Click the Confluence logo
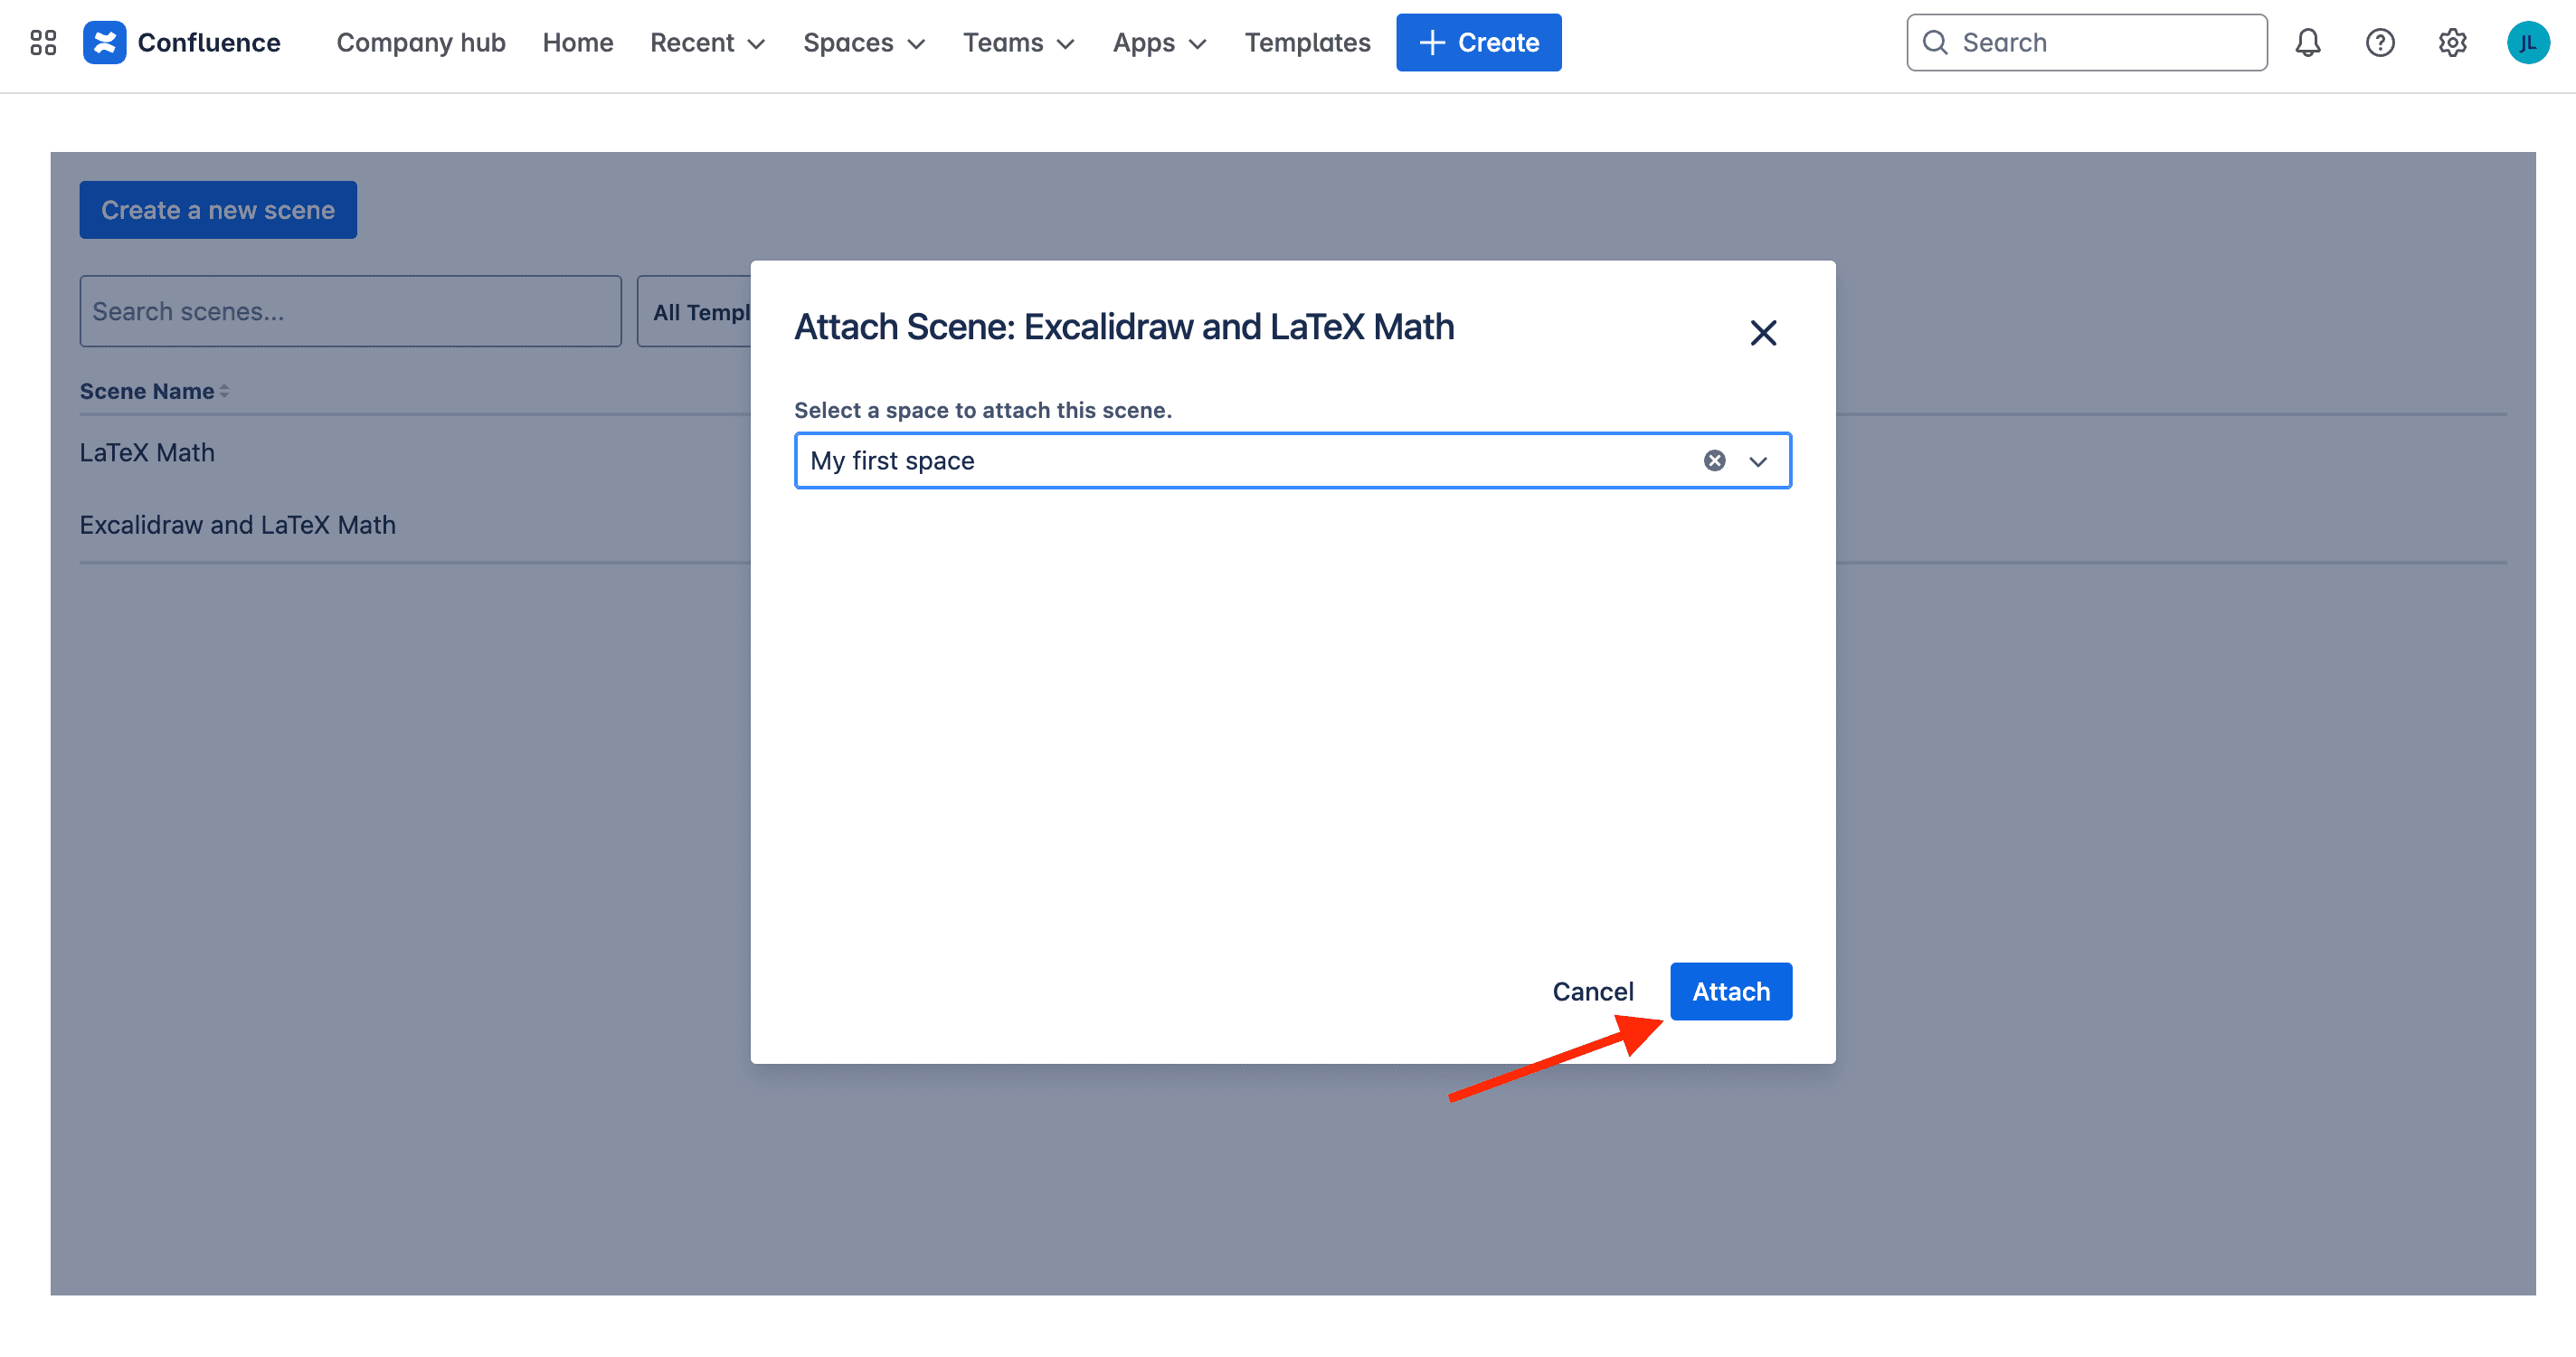The height and width of the screenshot is (1357, 2576). tap(182, 42)
